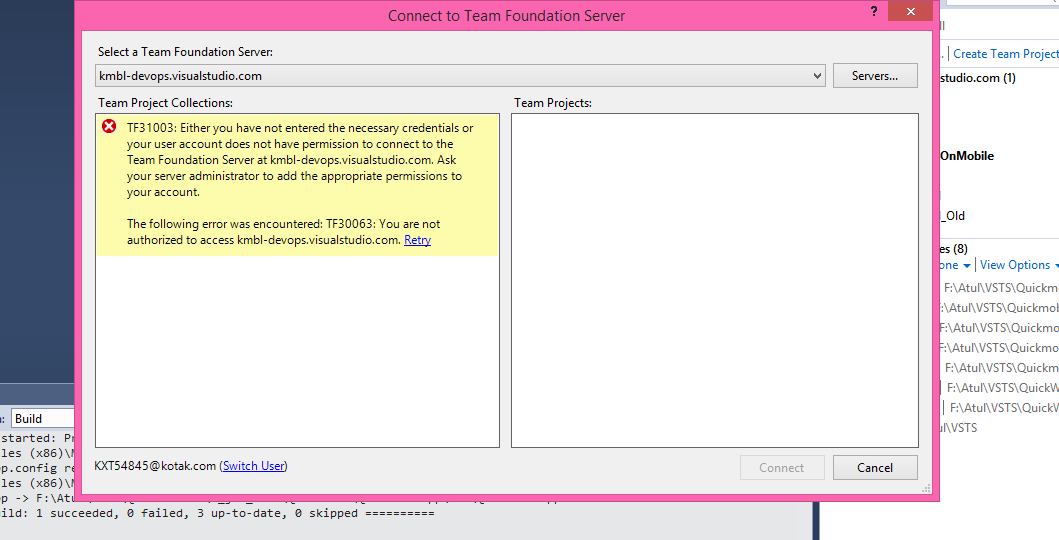Click the disabled Connect button
This screenshot has width=1059, height=540.
tap(781, 467)
